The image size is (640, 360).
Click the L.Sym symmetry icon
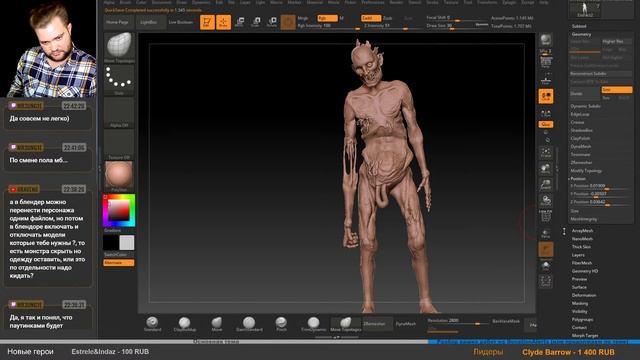pyautogui.click(x=546, y=113)
